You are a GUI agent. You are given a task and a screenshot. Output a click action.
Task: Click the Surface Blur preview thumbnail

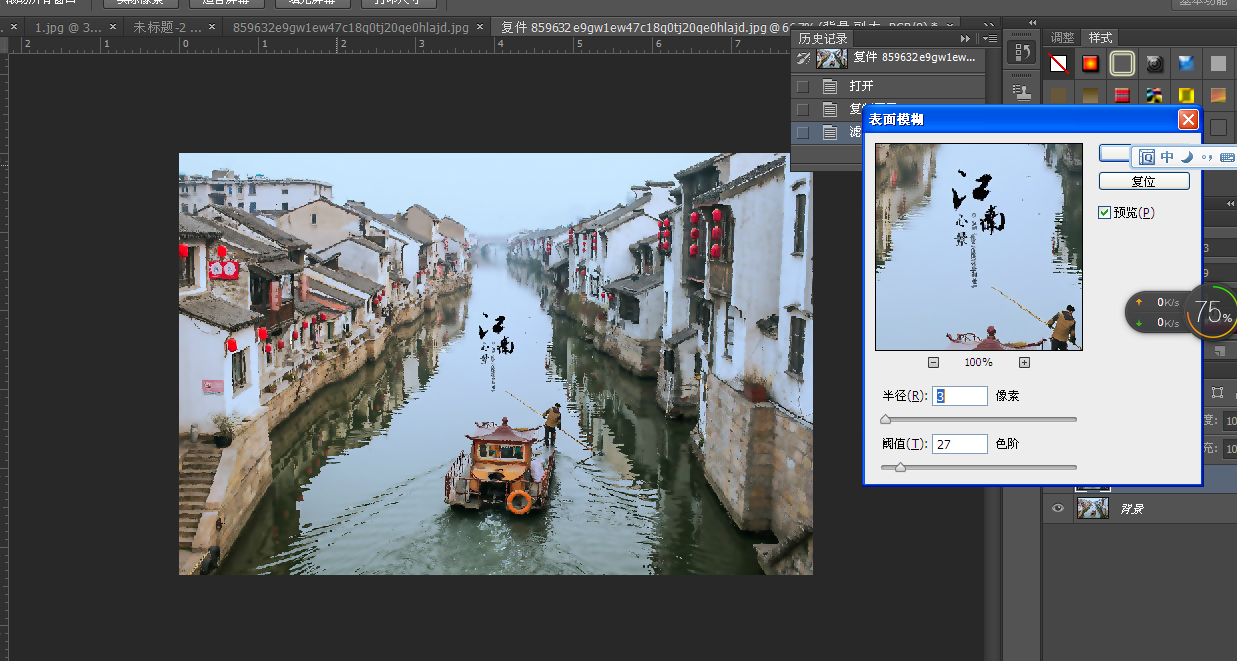pos(979,247)
